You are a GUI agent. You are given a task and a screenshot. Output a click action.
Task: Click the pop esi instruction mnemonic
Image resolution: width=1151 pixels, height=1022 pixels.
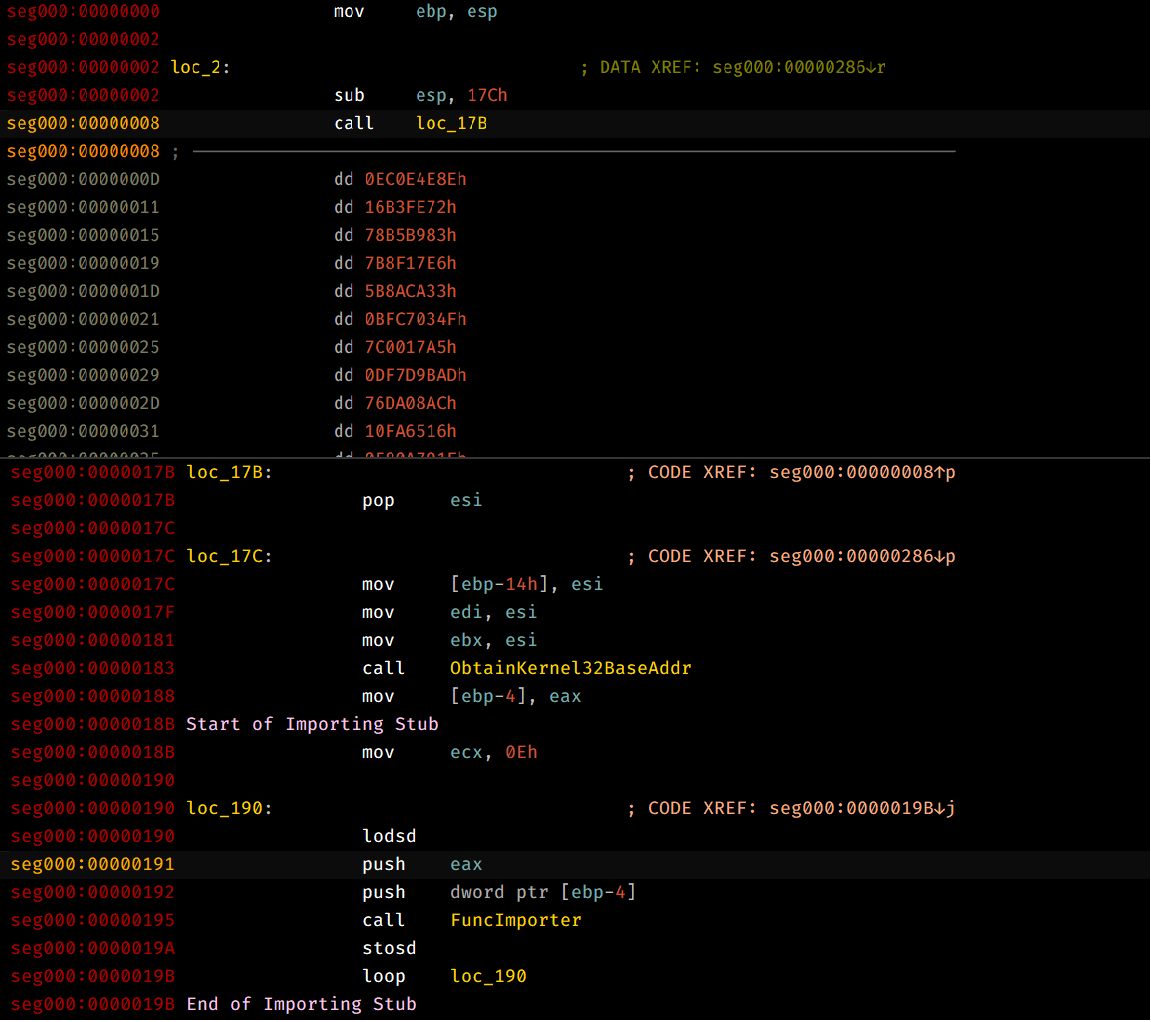[x=378, y=500]
